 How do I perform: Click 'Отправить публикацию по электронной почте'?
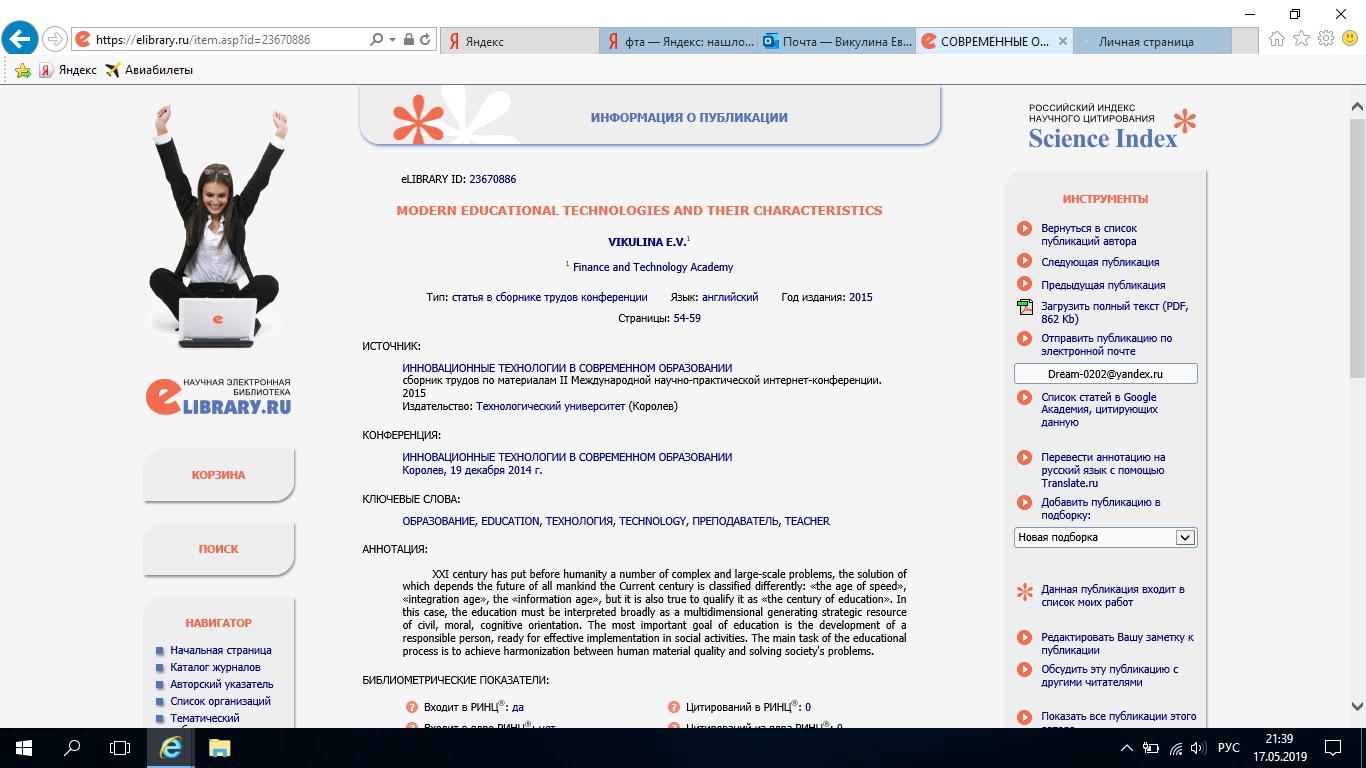click(1106, 345)
